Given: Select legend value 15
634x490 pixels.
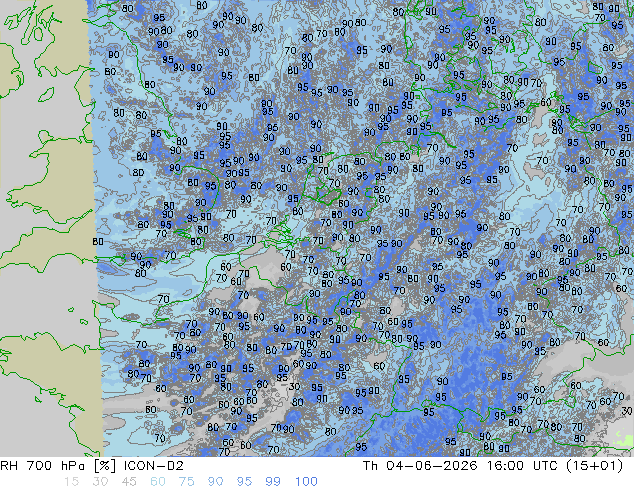Looking at the screenshot, I should click(71, 482).
